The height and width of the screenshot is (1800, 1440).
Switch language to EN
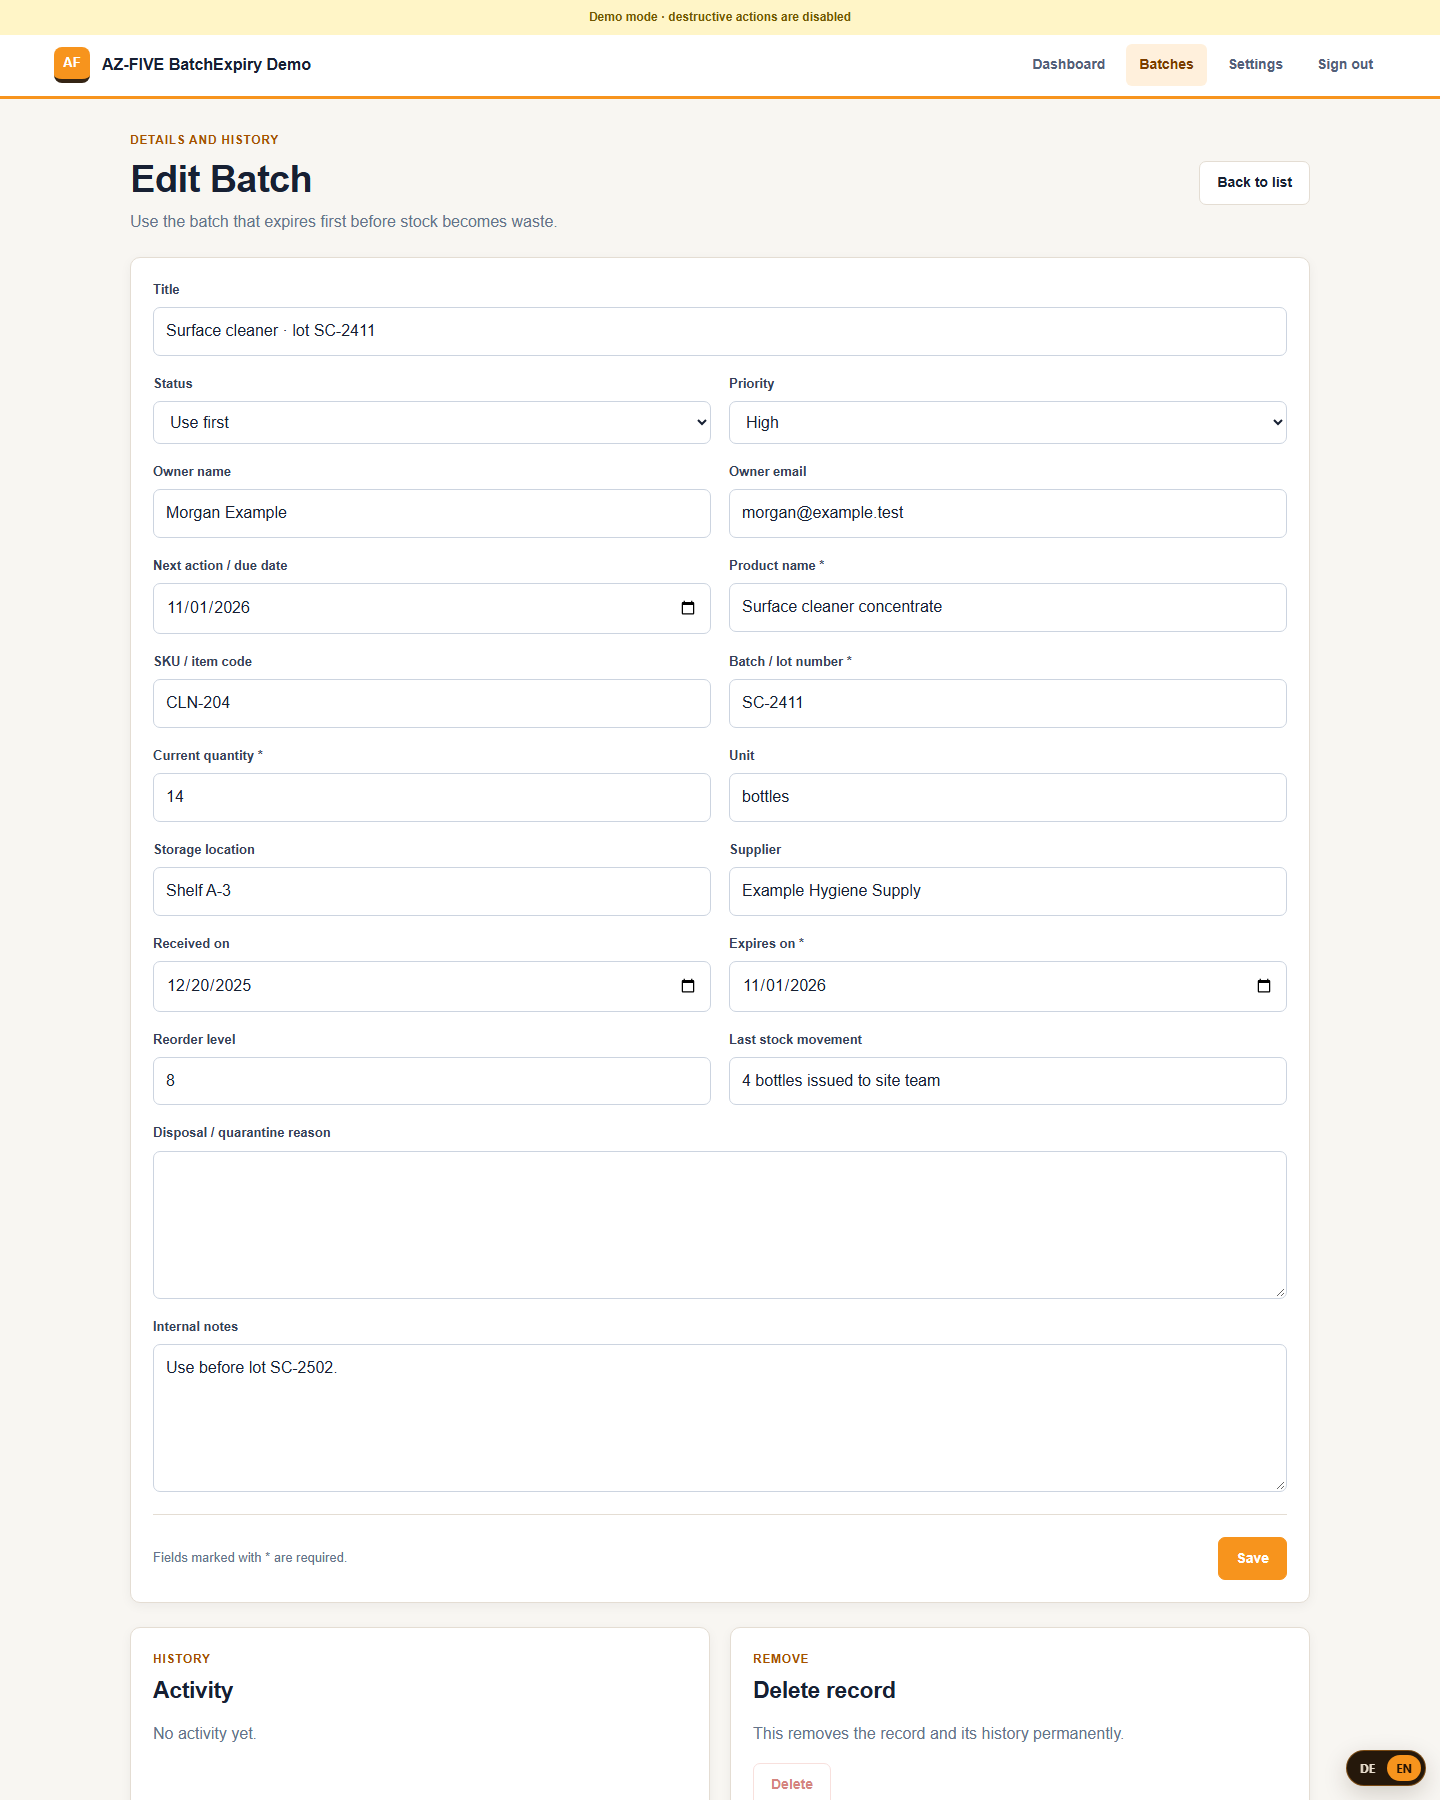click(1404, 1769)
